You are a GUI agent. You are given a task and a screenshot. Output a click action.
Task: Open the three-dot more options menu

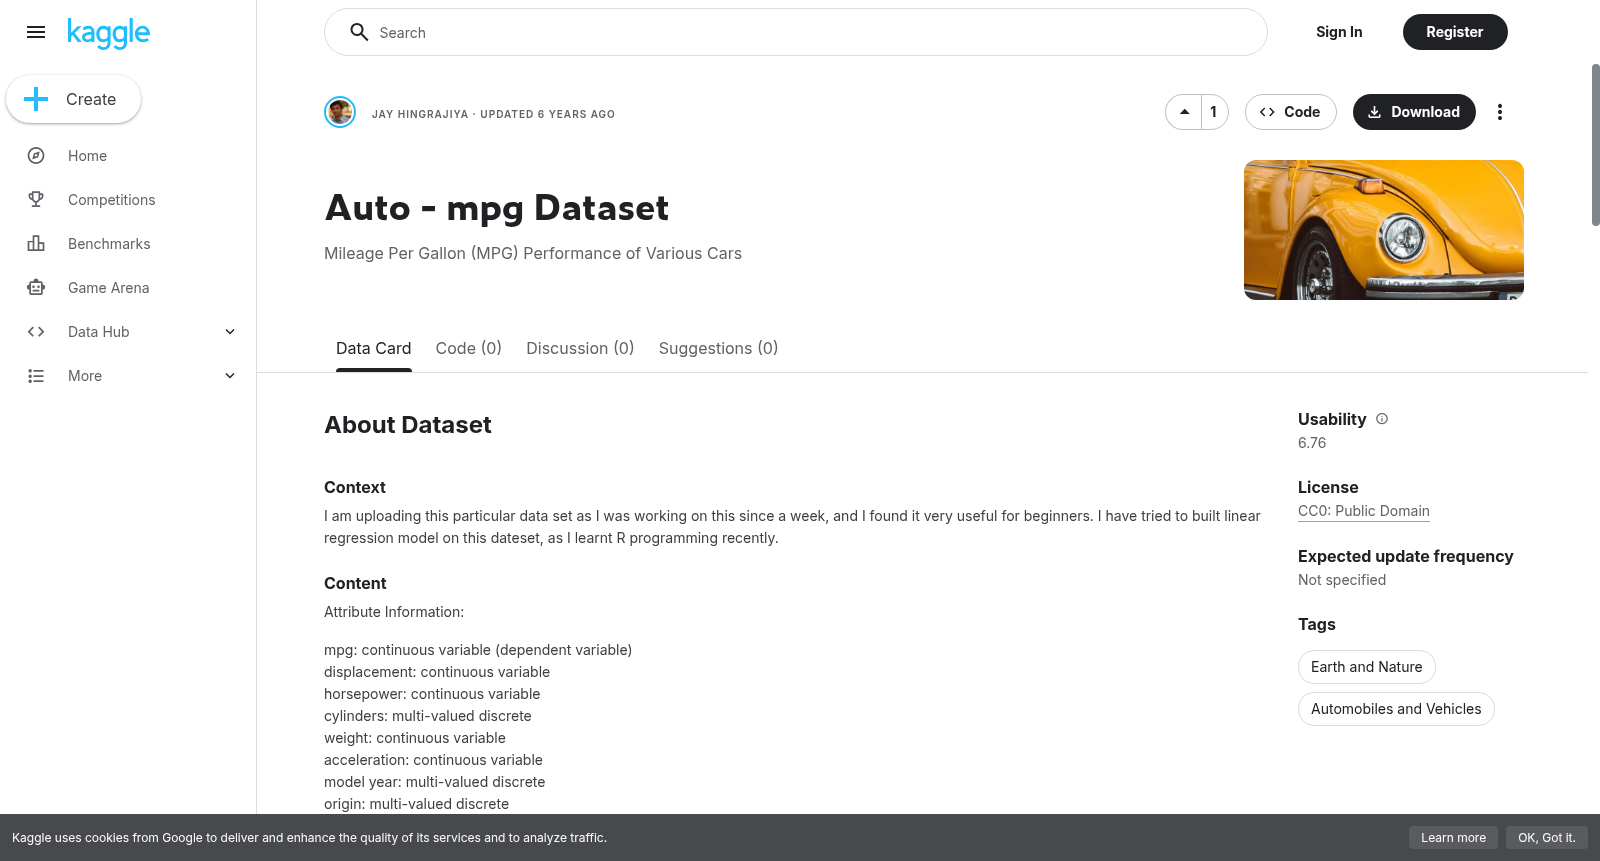point(1499,112)
